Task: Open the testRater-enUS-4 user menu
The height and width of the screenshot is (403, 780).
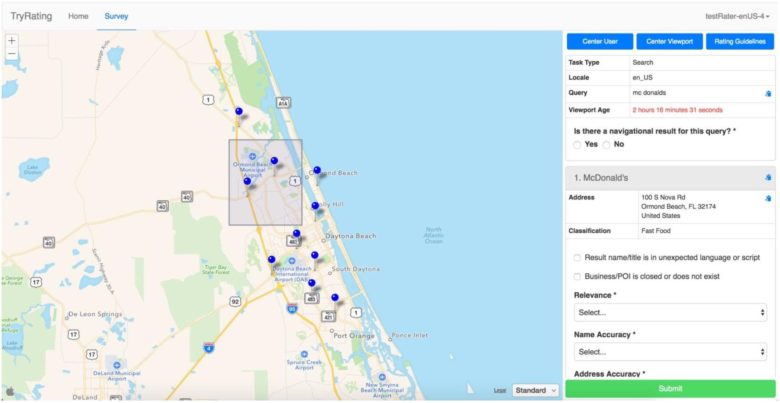Action: pyautogui.click(x=736, y=16)
